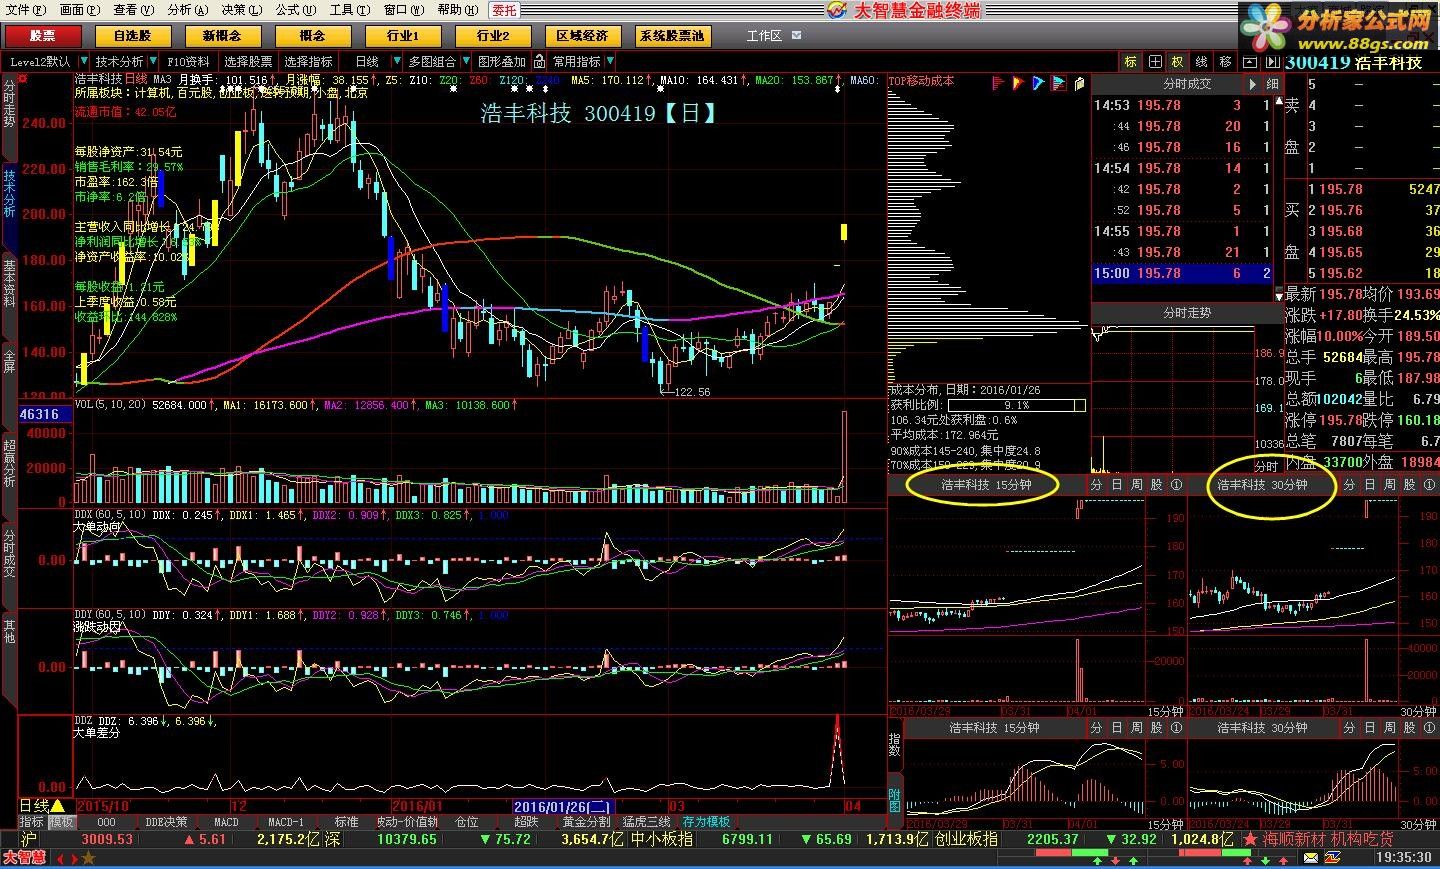
Task: Click the 系统股票池 button
Action: click(672, 35)
